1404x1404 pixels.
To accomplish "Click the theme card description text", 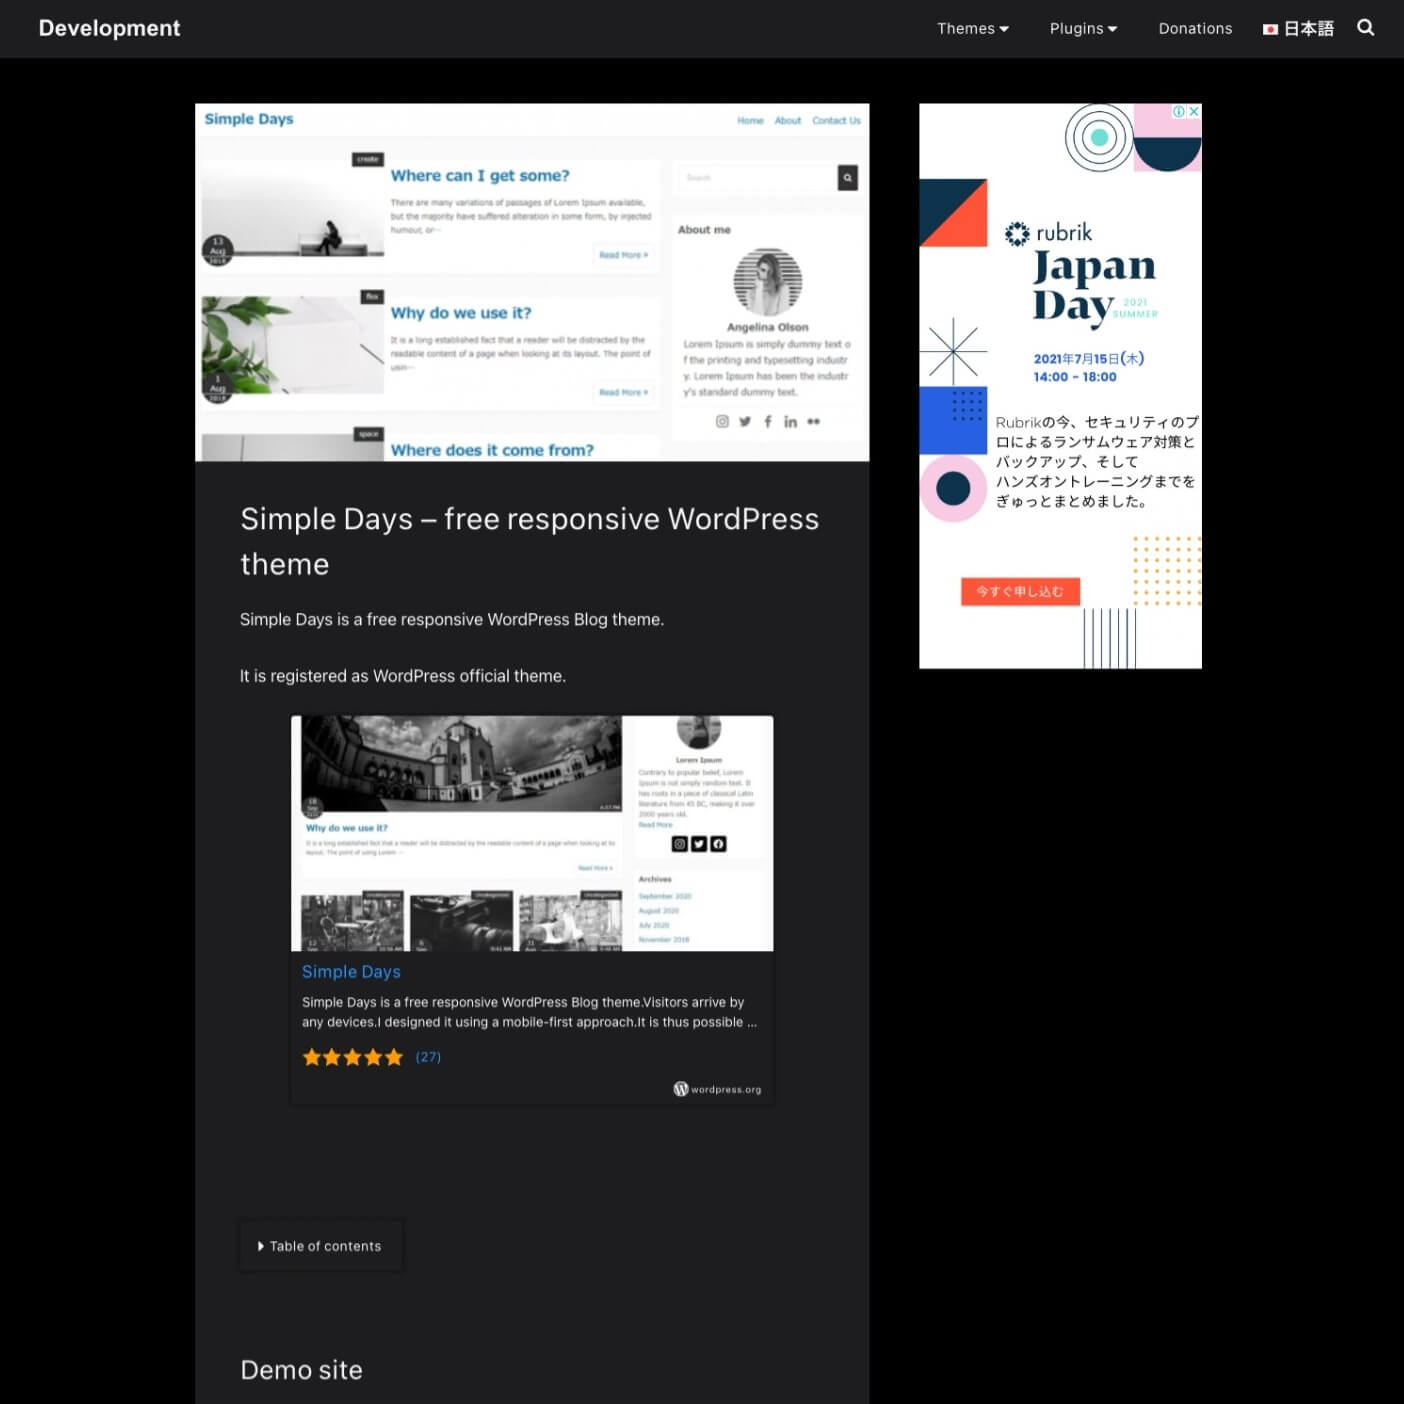I will [x=529, y=1012].
